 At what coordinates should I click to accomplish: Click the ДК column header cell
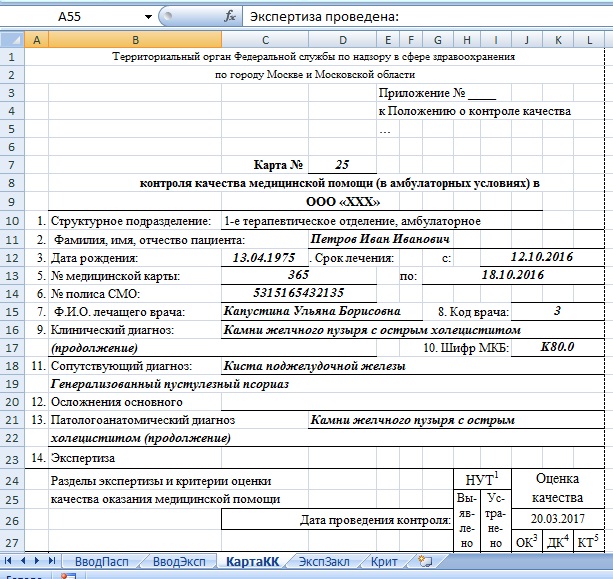click(557, 541)
